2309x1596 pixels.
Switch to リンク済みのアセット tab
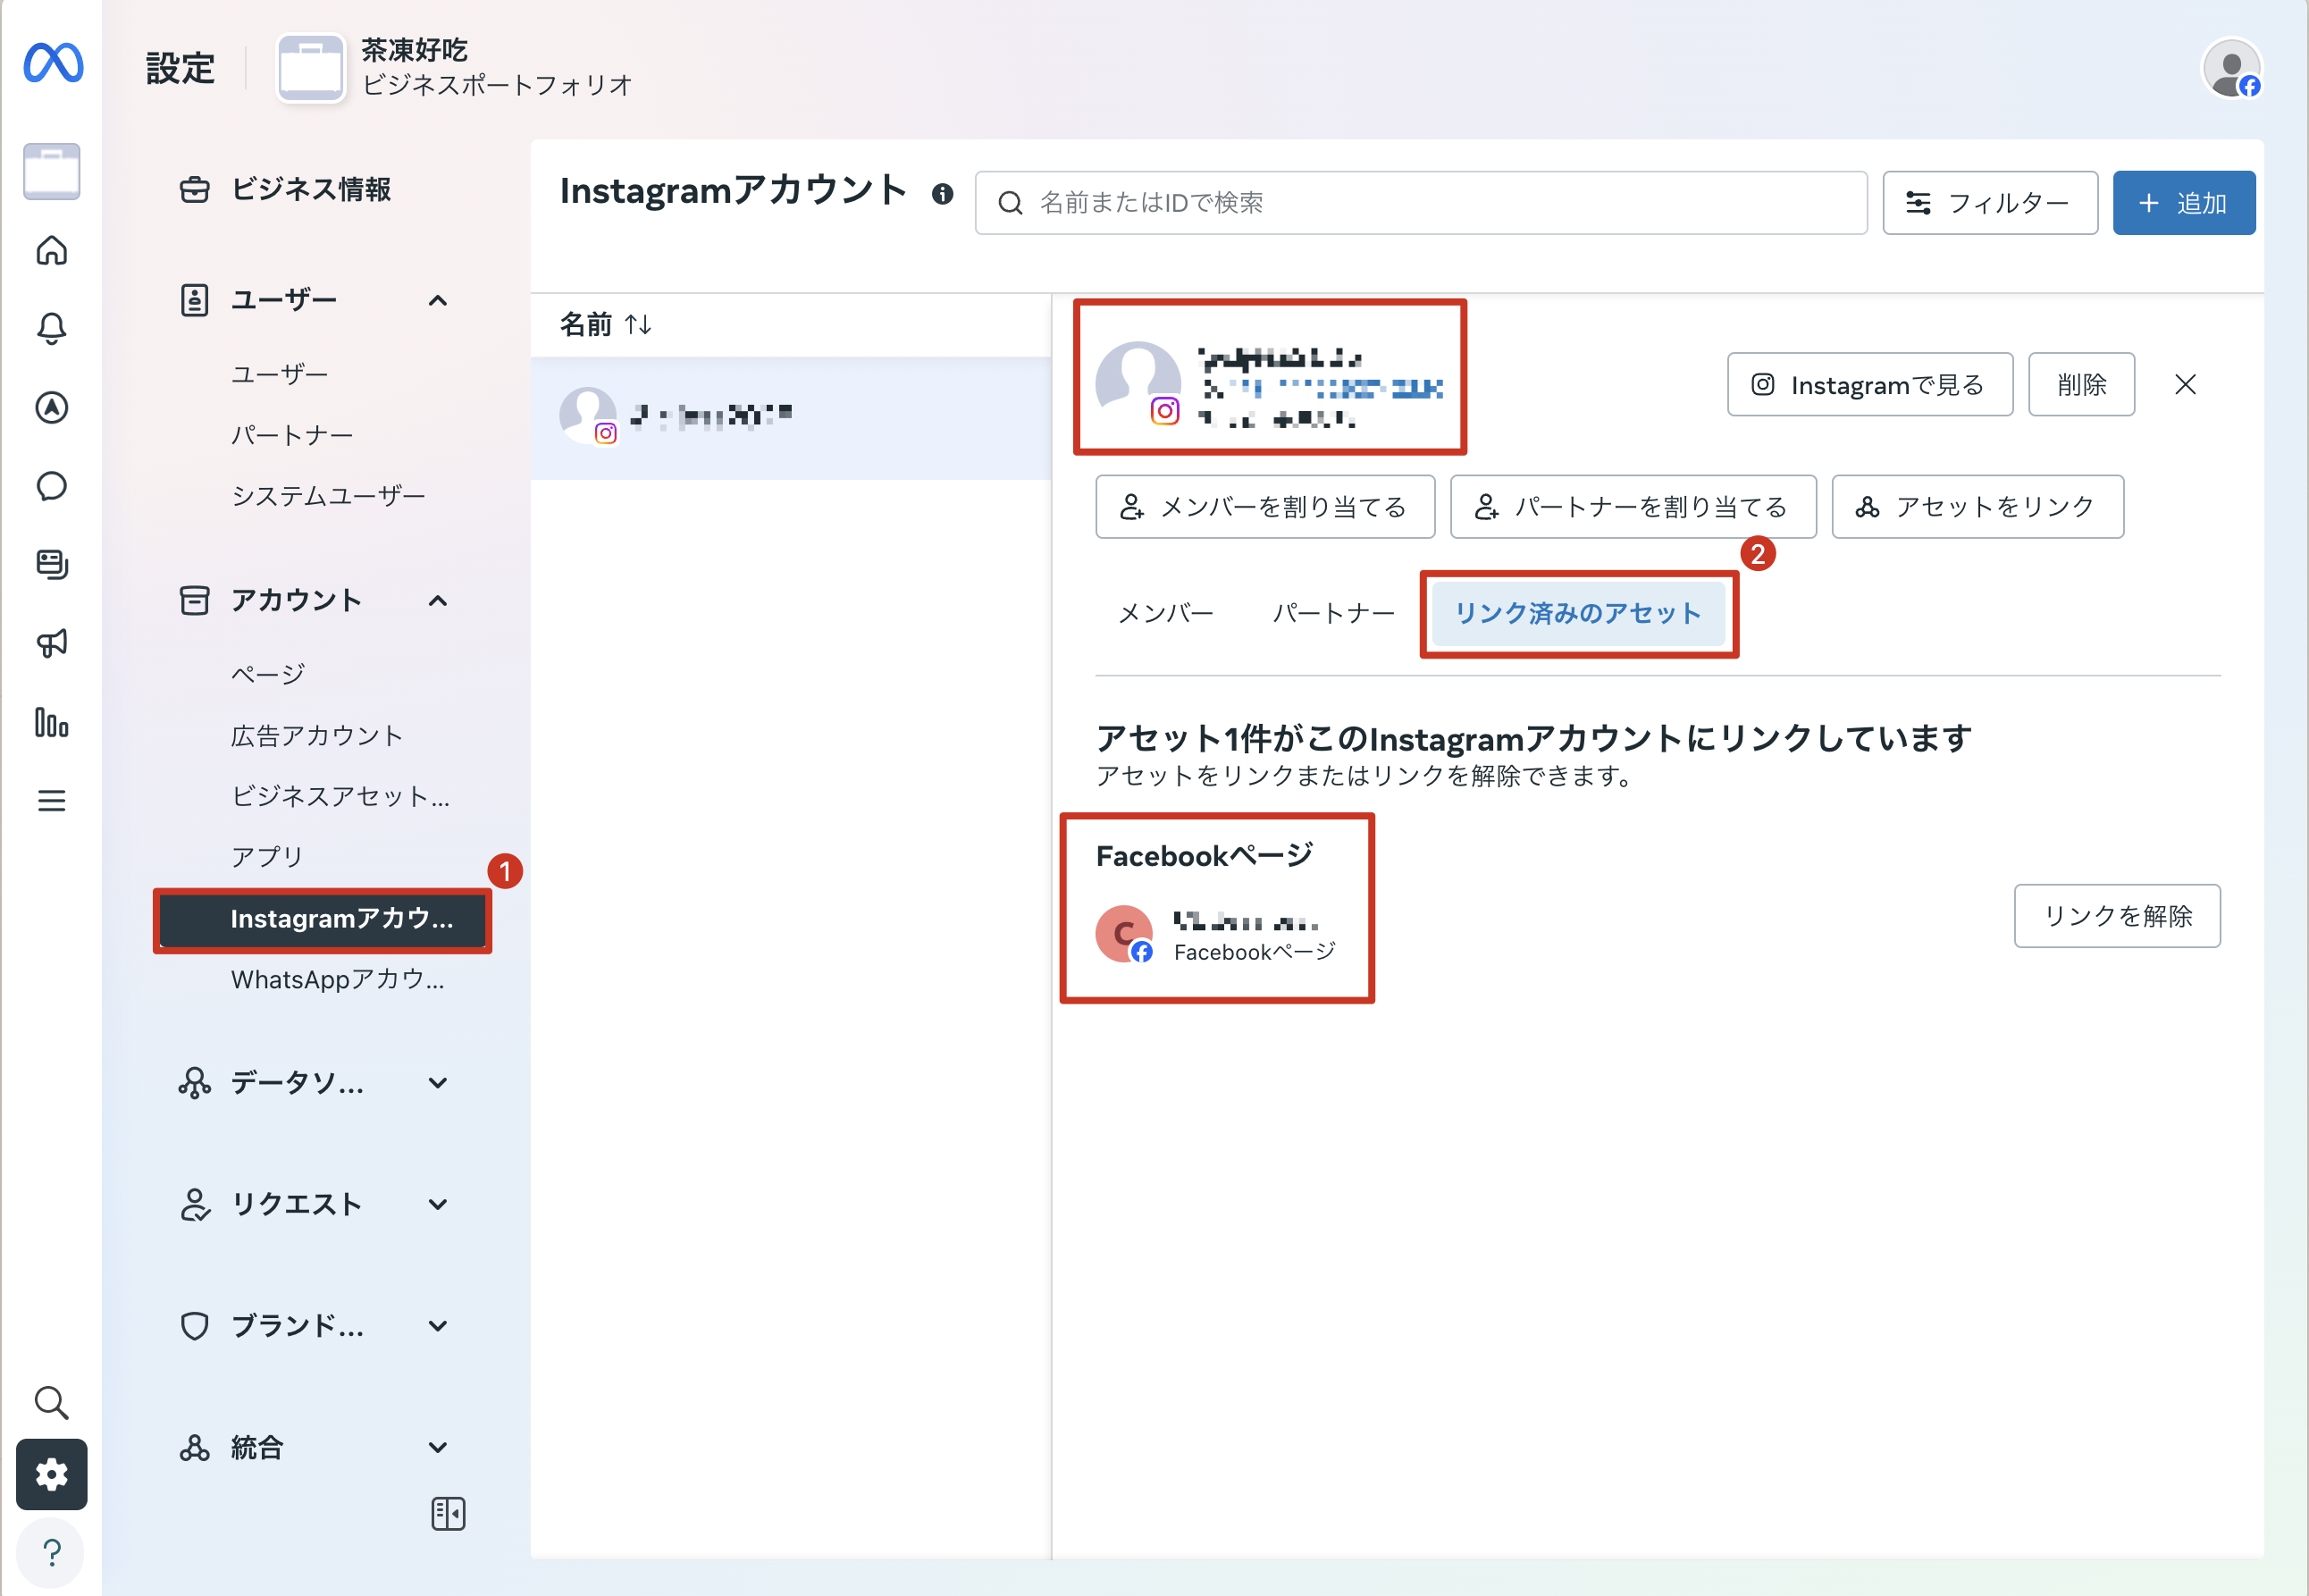1579,613
